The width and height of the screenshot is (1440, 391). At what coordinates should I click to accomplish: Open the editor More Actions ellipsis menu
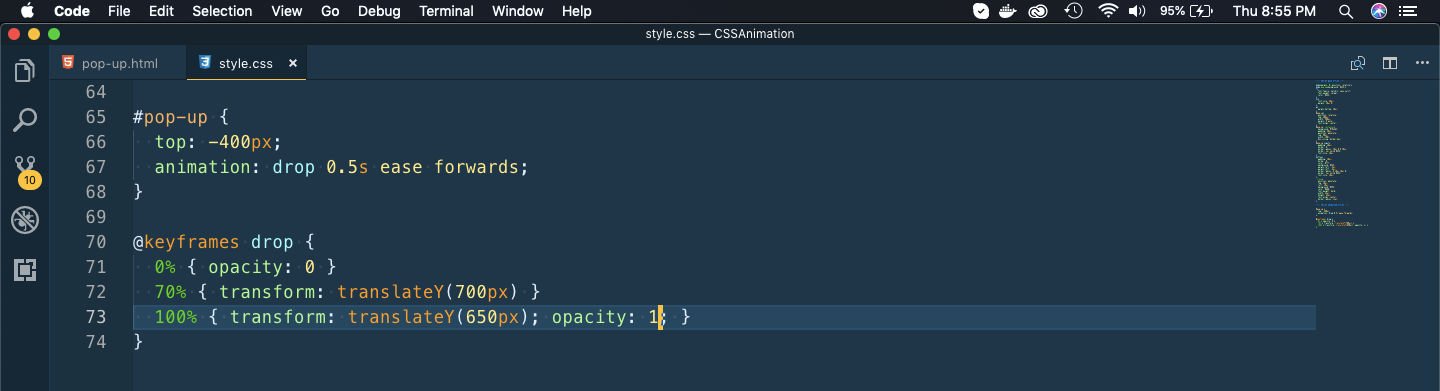click(x=1422, y=63)
